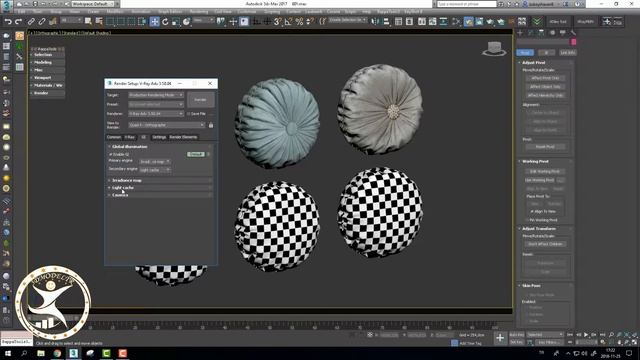Collapse the Adjust Pivot rollout
Viewport: 640px width, 360px height.
click(x=545, y=63)
